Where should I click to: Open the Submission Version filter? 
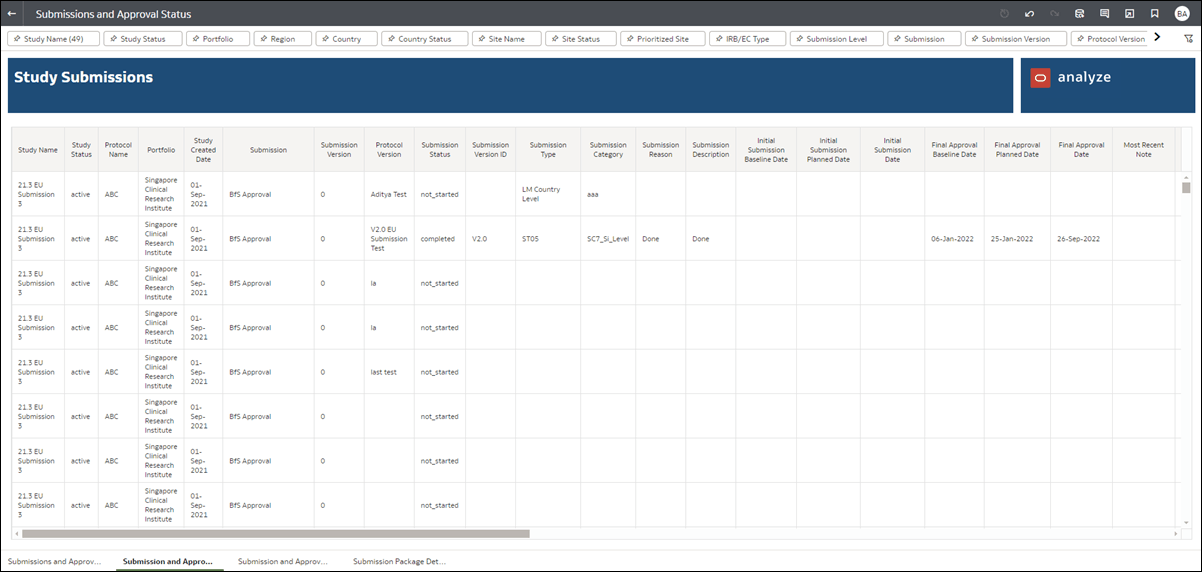[1015, 38]
